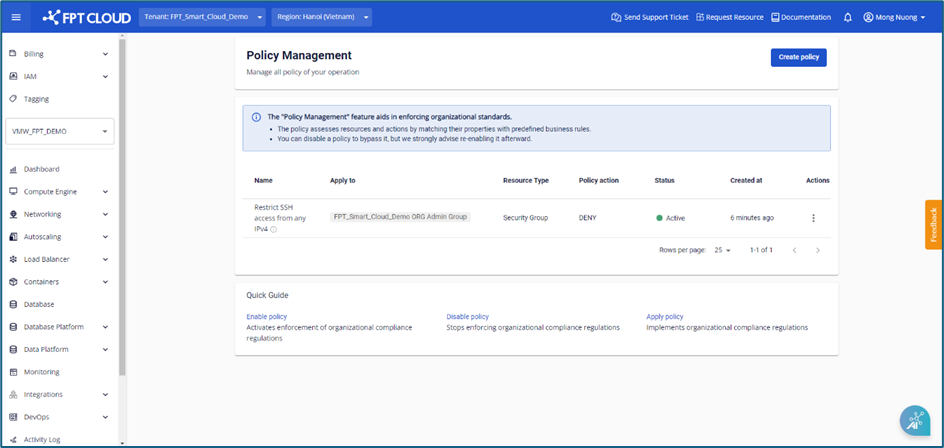
Task: Go to next page arrow in pagination
Action: click(x=818, y=250)
